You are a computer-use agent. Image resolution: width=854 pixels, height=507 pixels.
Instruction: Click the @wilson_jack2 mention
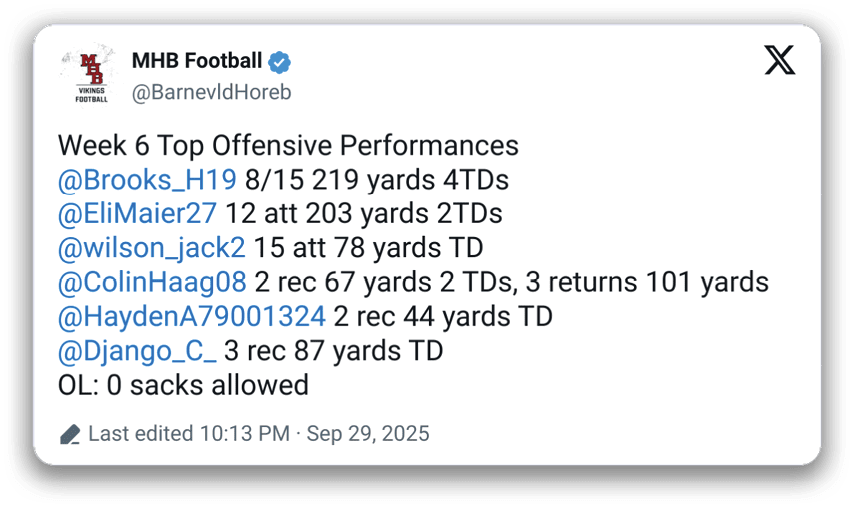click(x=151, y=248)
